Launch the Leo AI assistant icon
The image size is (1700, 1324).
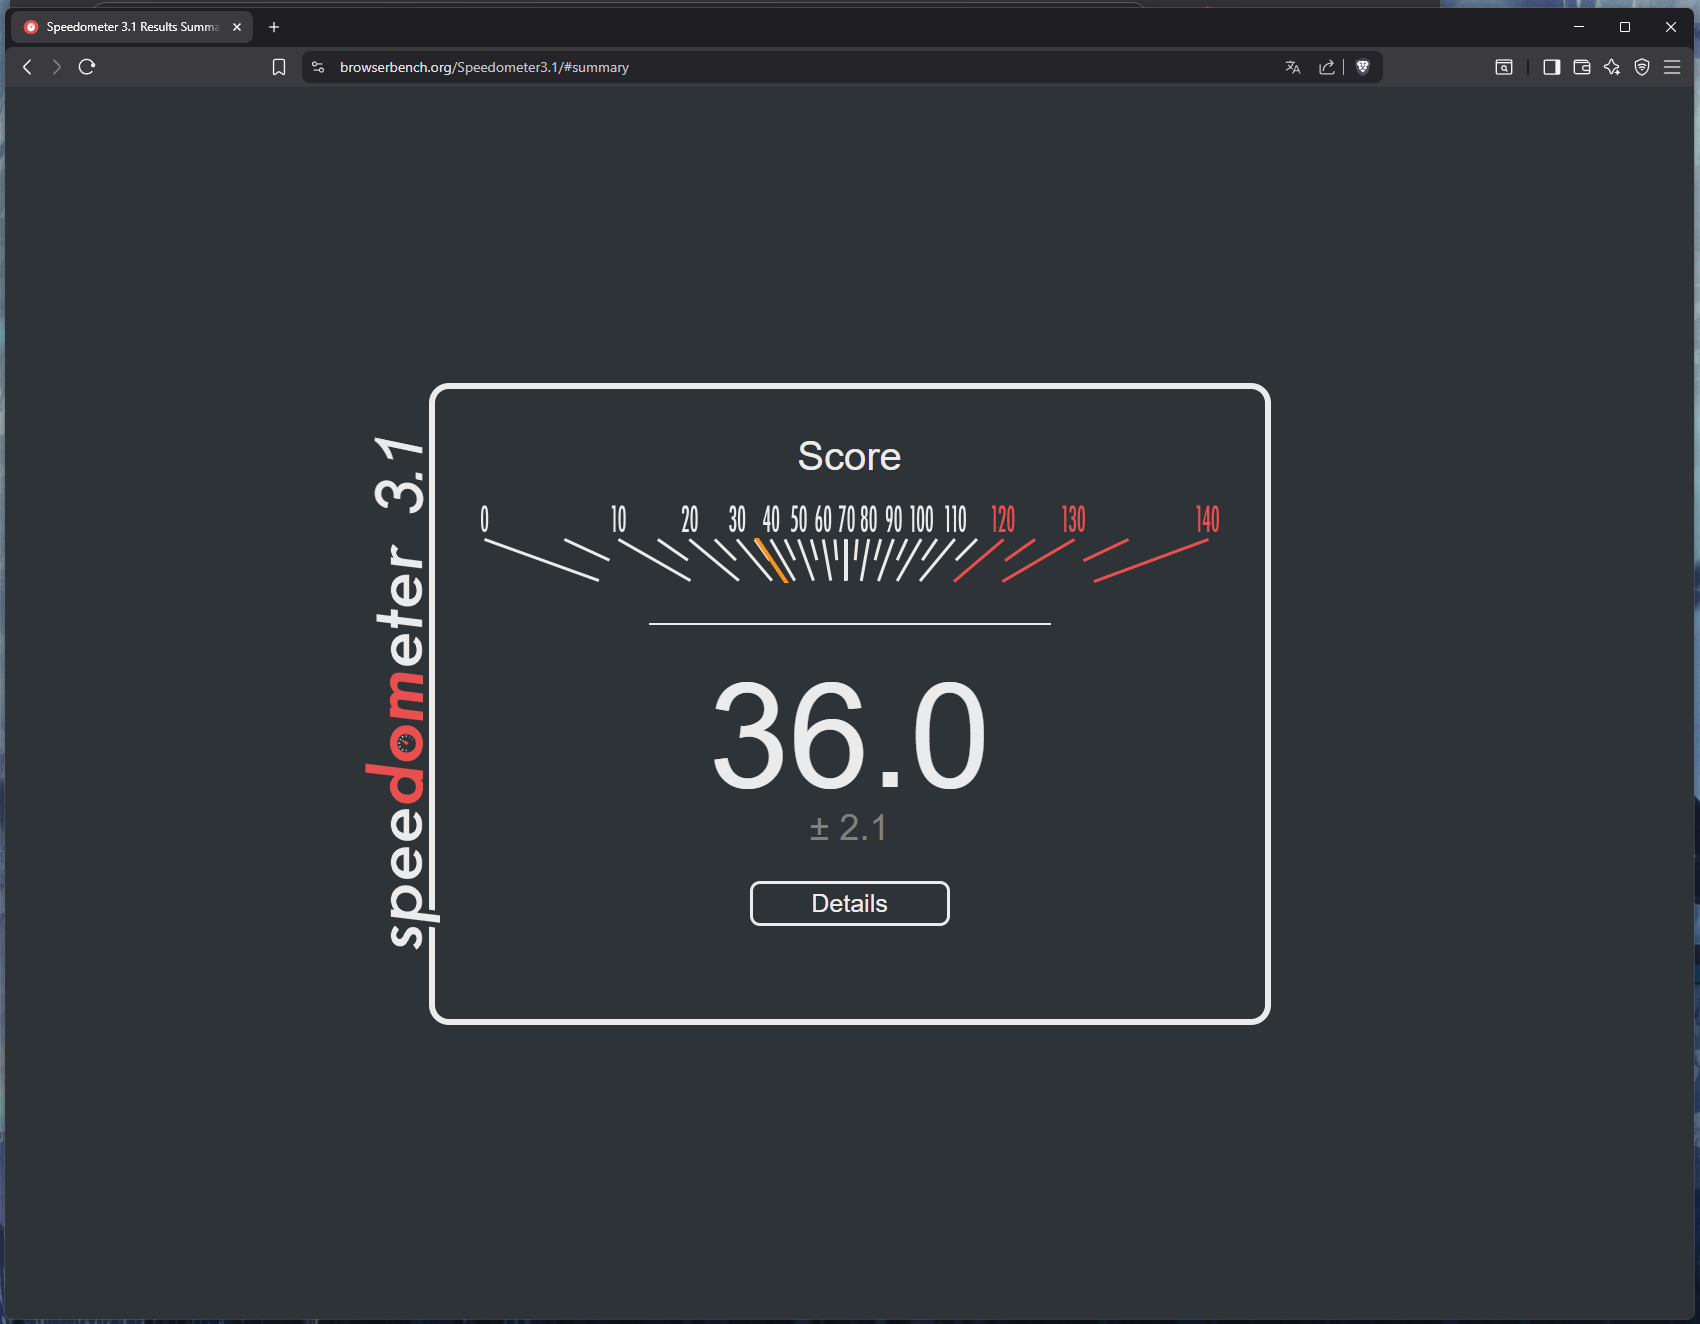pos(1612,67)
